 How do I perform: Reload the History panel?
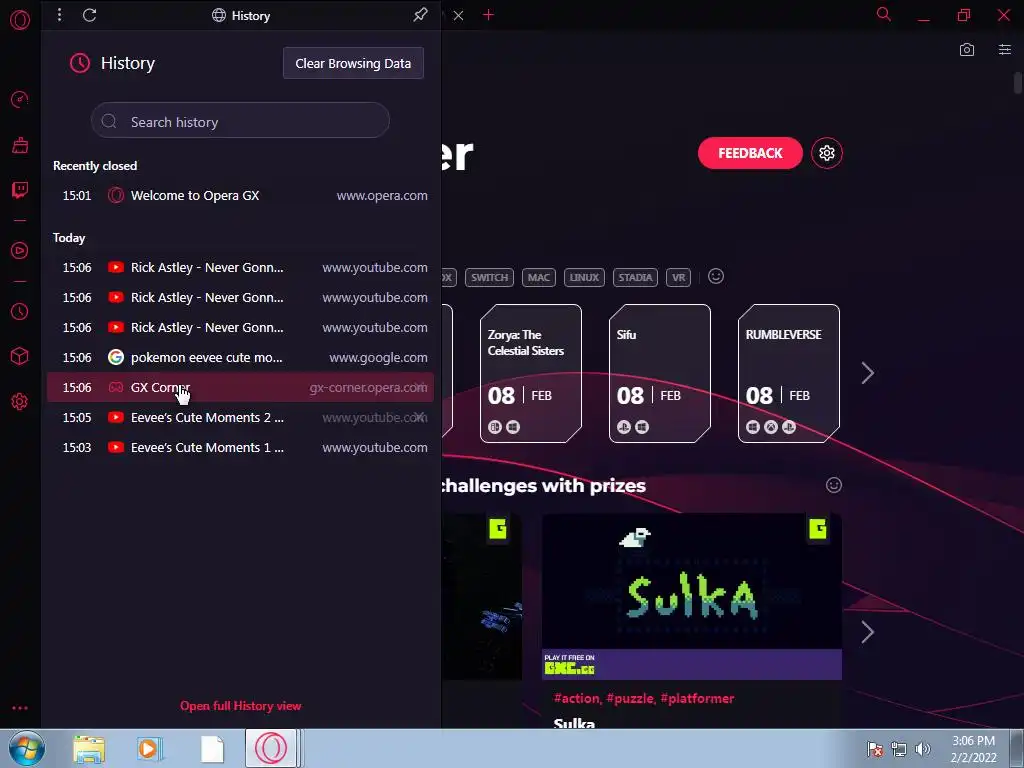tap(89, 15)
